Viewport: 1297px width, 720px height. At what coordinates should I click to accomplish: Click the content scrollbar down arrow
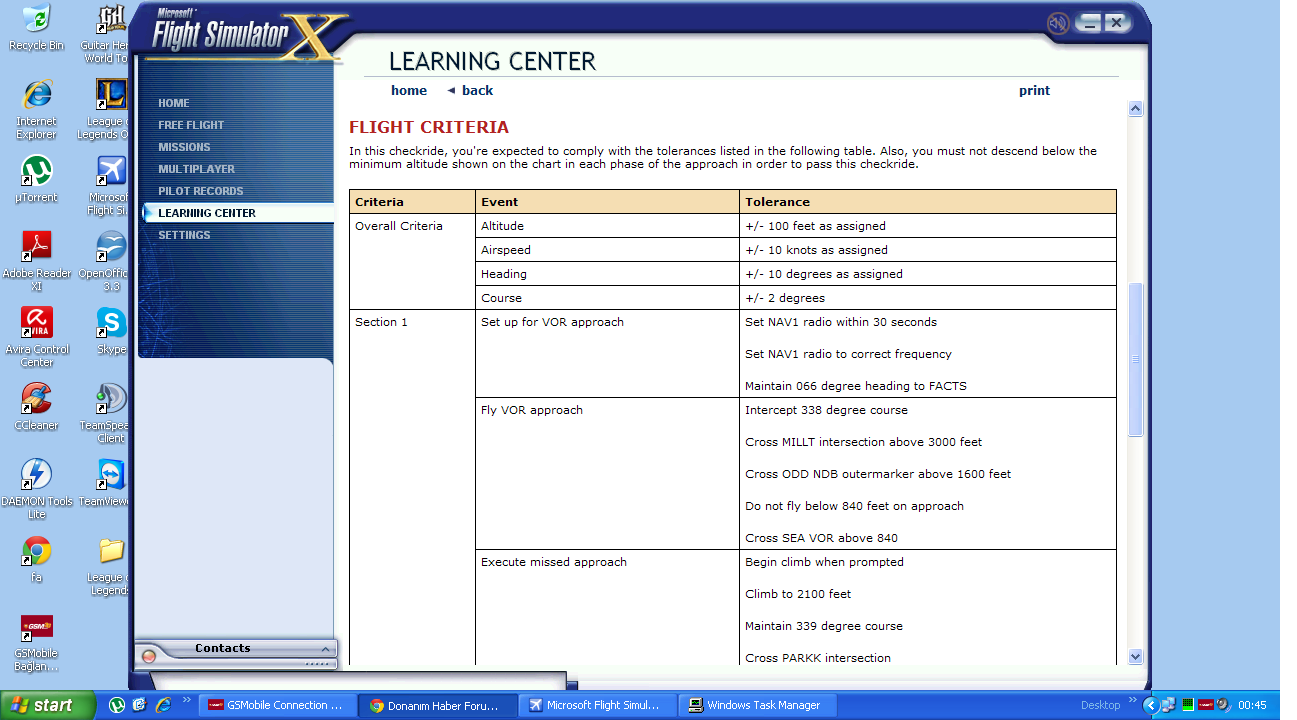1135,657
